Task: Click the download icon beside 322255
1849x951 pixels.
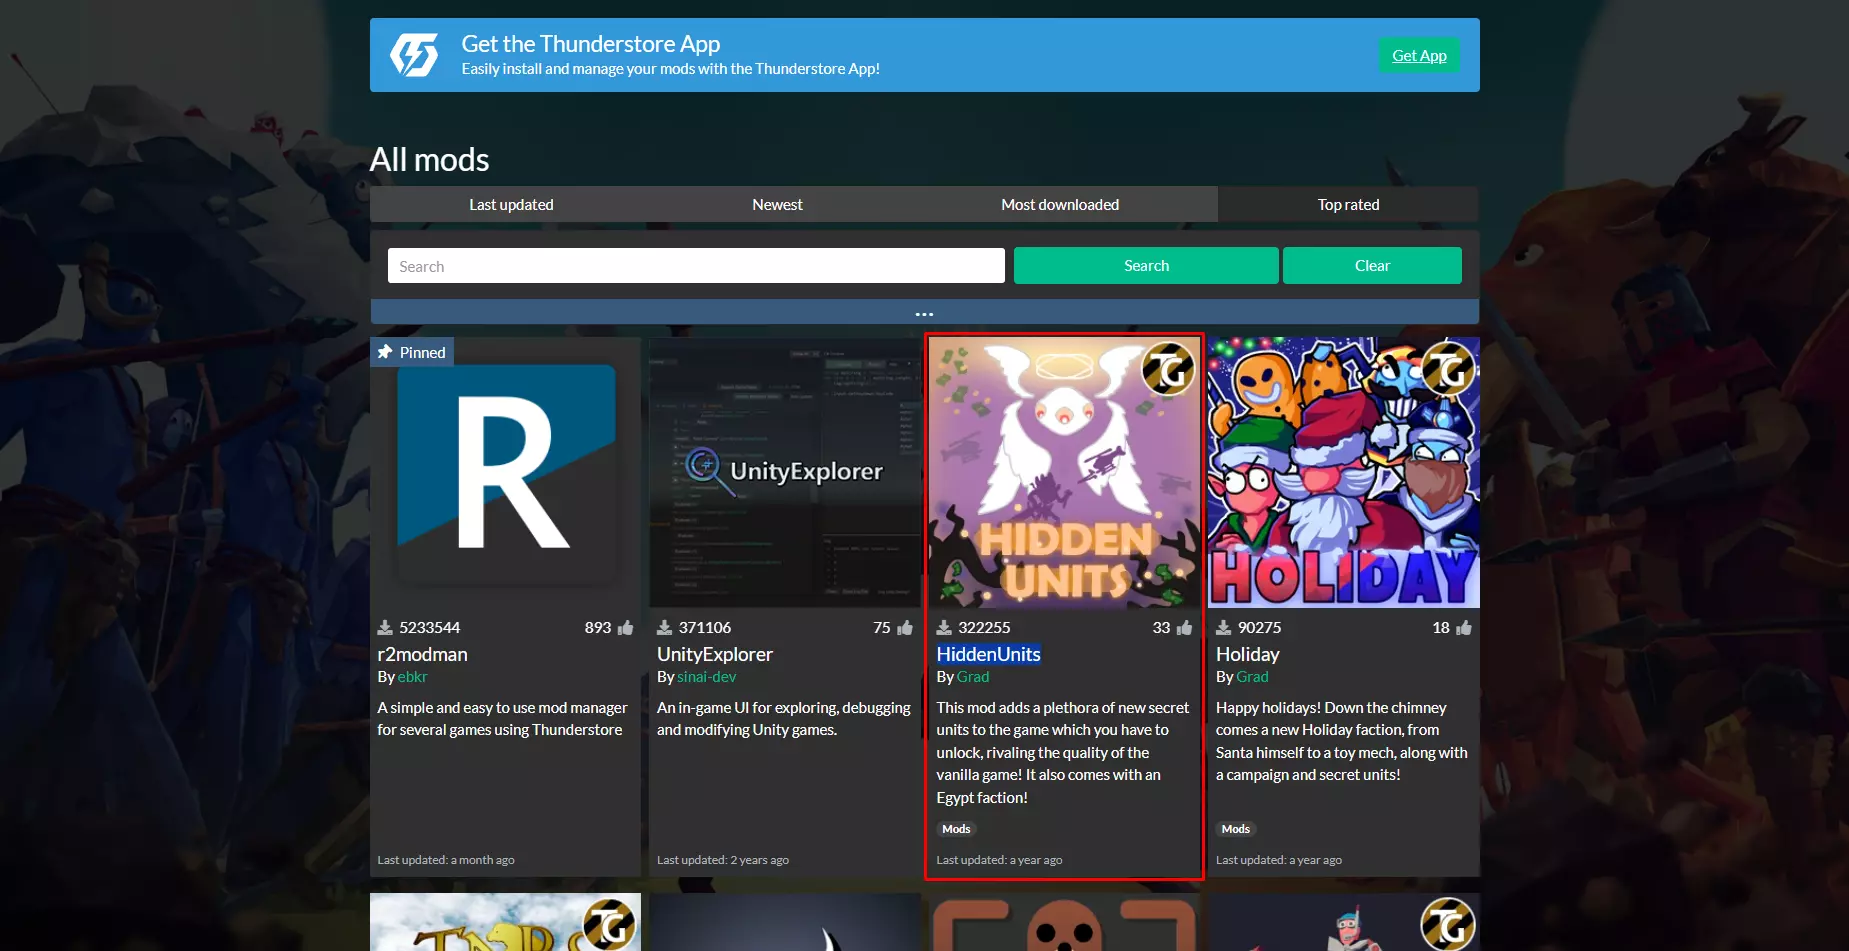Action: [x=944, y=628]
